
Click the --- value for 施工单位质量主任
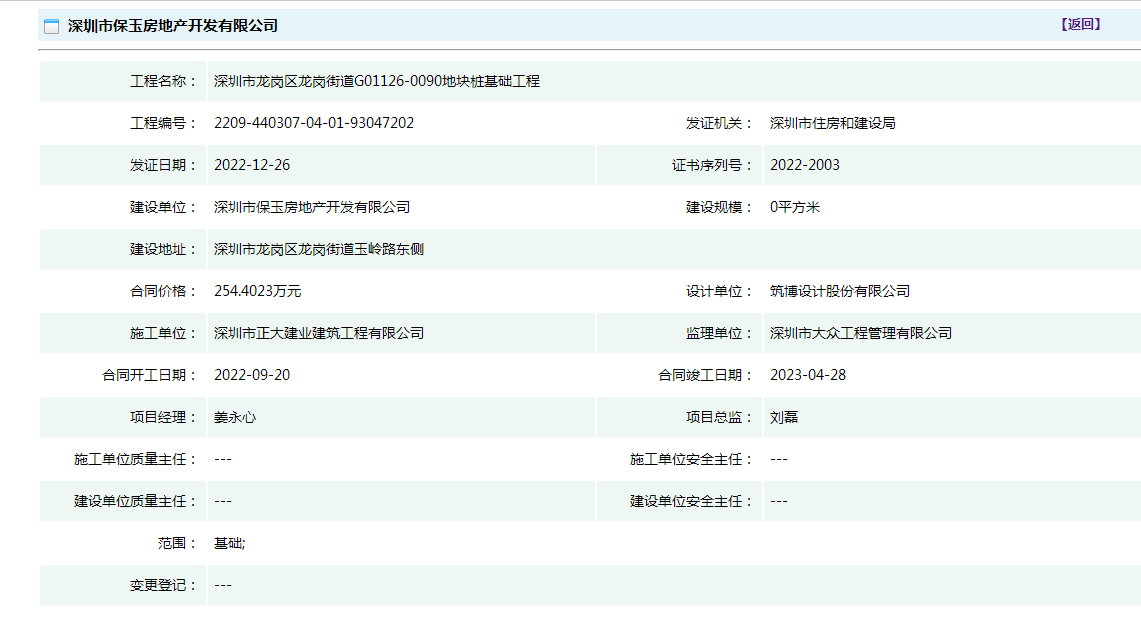(223, 460)
